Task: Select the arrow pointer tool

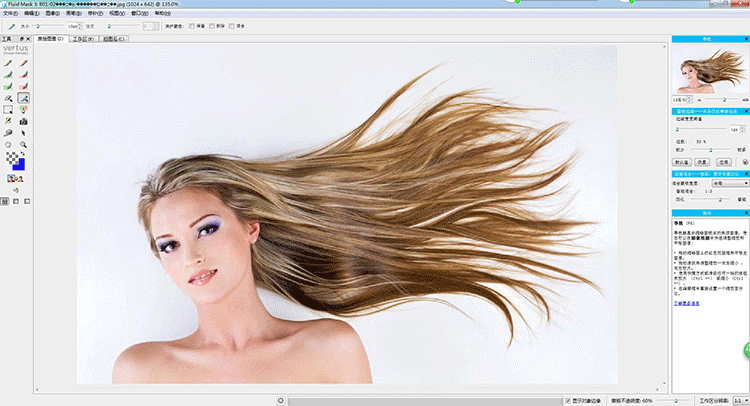Action: tap(23, 132)
